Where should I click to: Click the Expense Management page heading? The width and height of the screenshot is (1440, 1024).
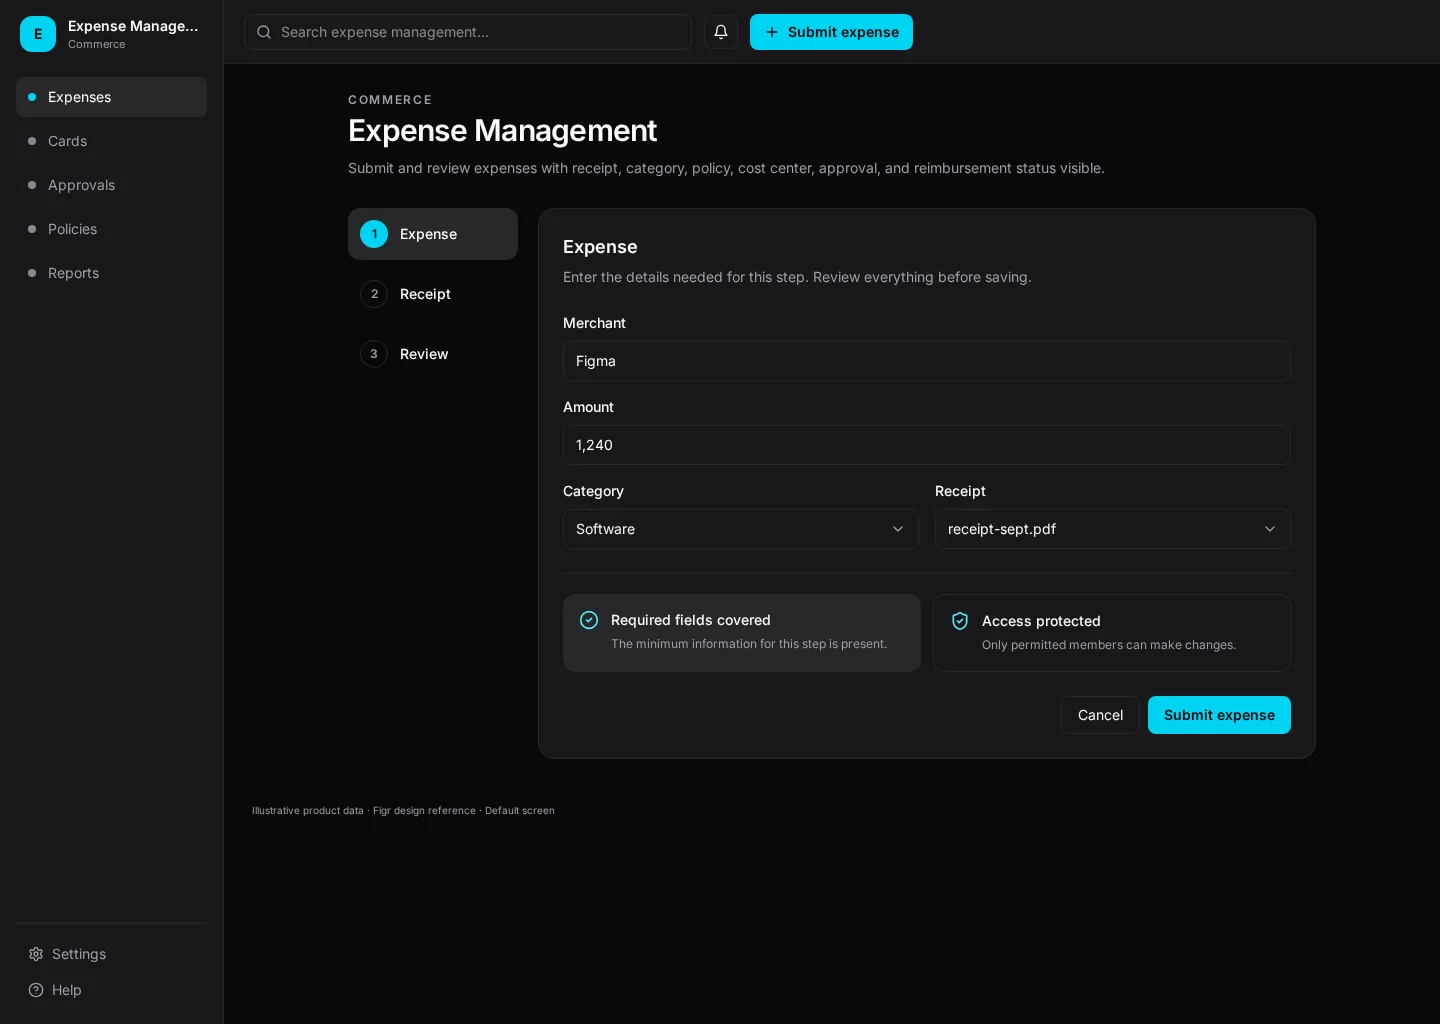(x=502, y=131)
